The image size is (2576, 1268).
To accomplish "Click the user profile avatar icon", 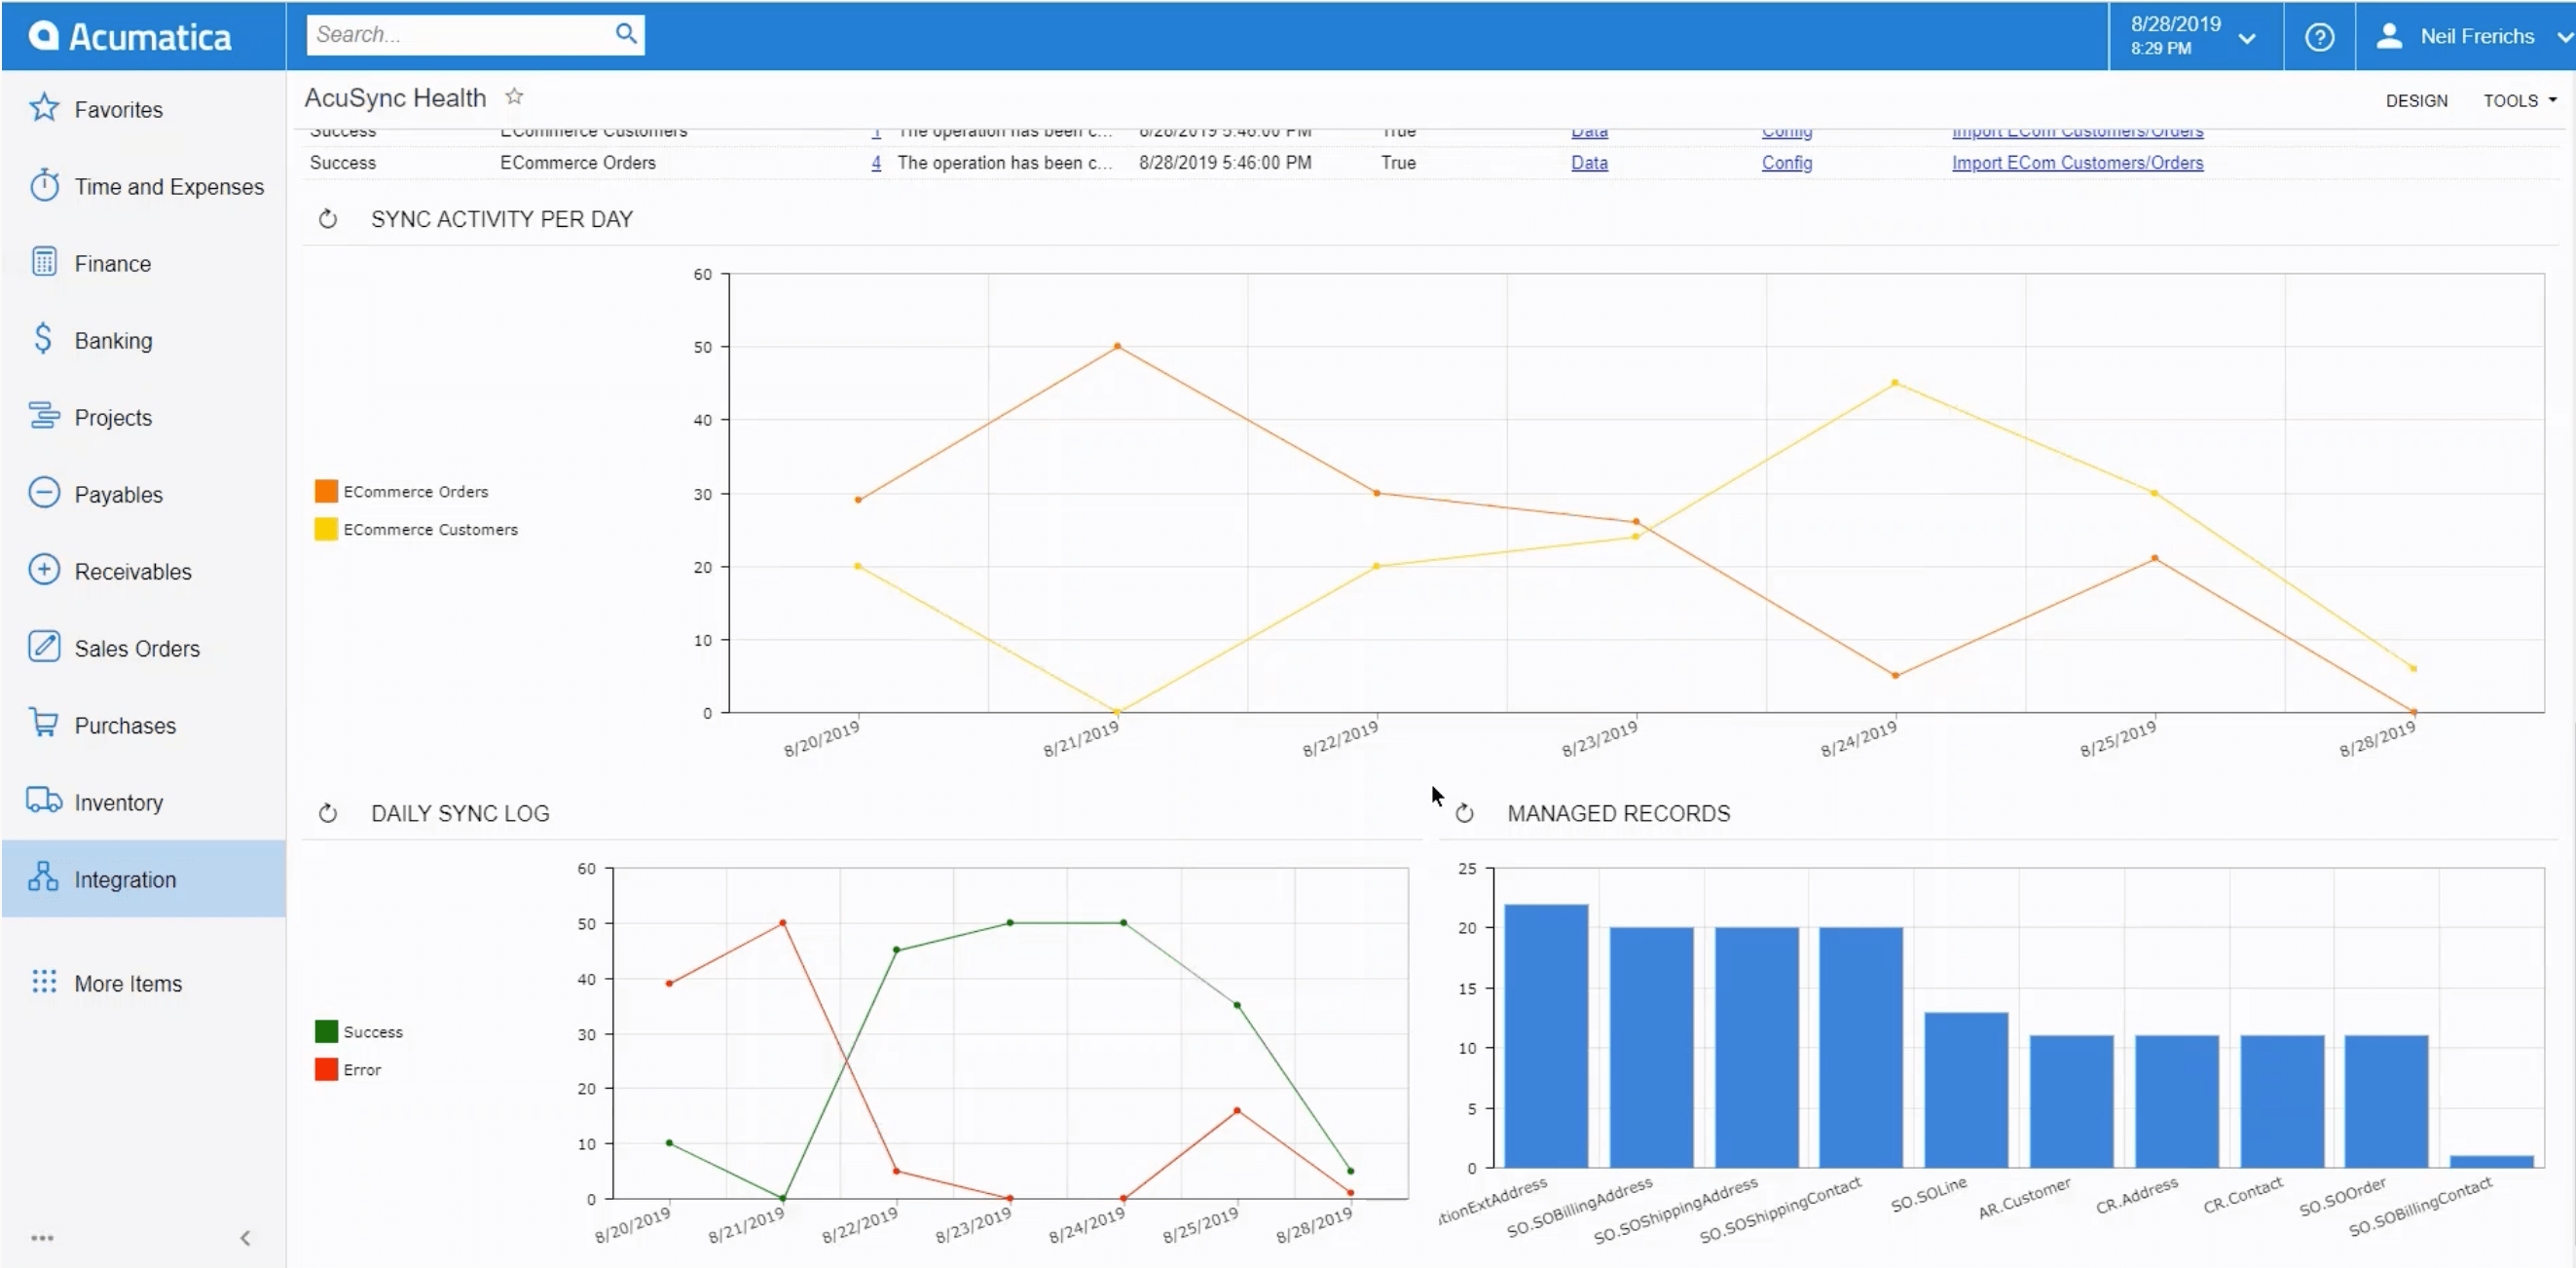I will point(2389,36).
